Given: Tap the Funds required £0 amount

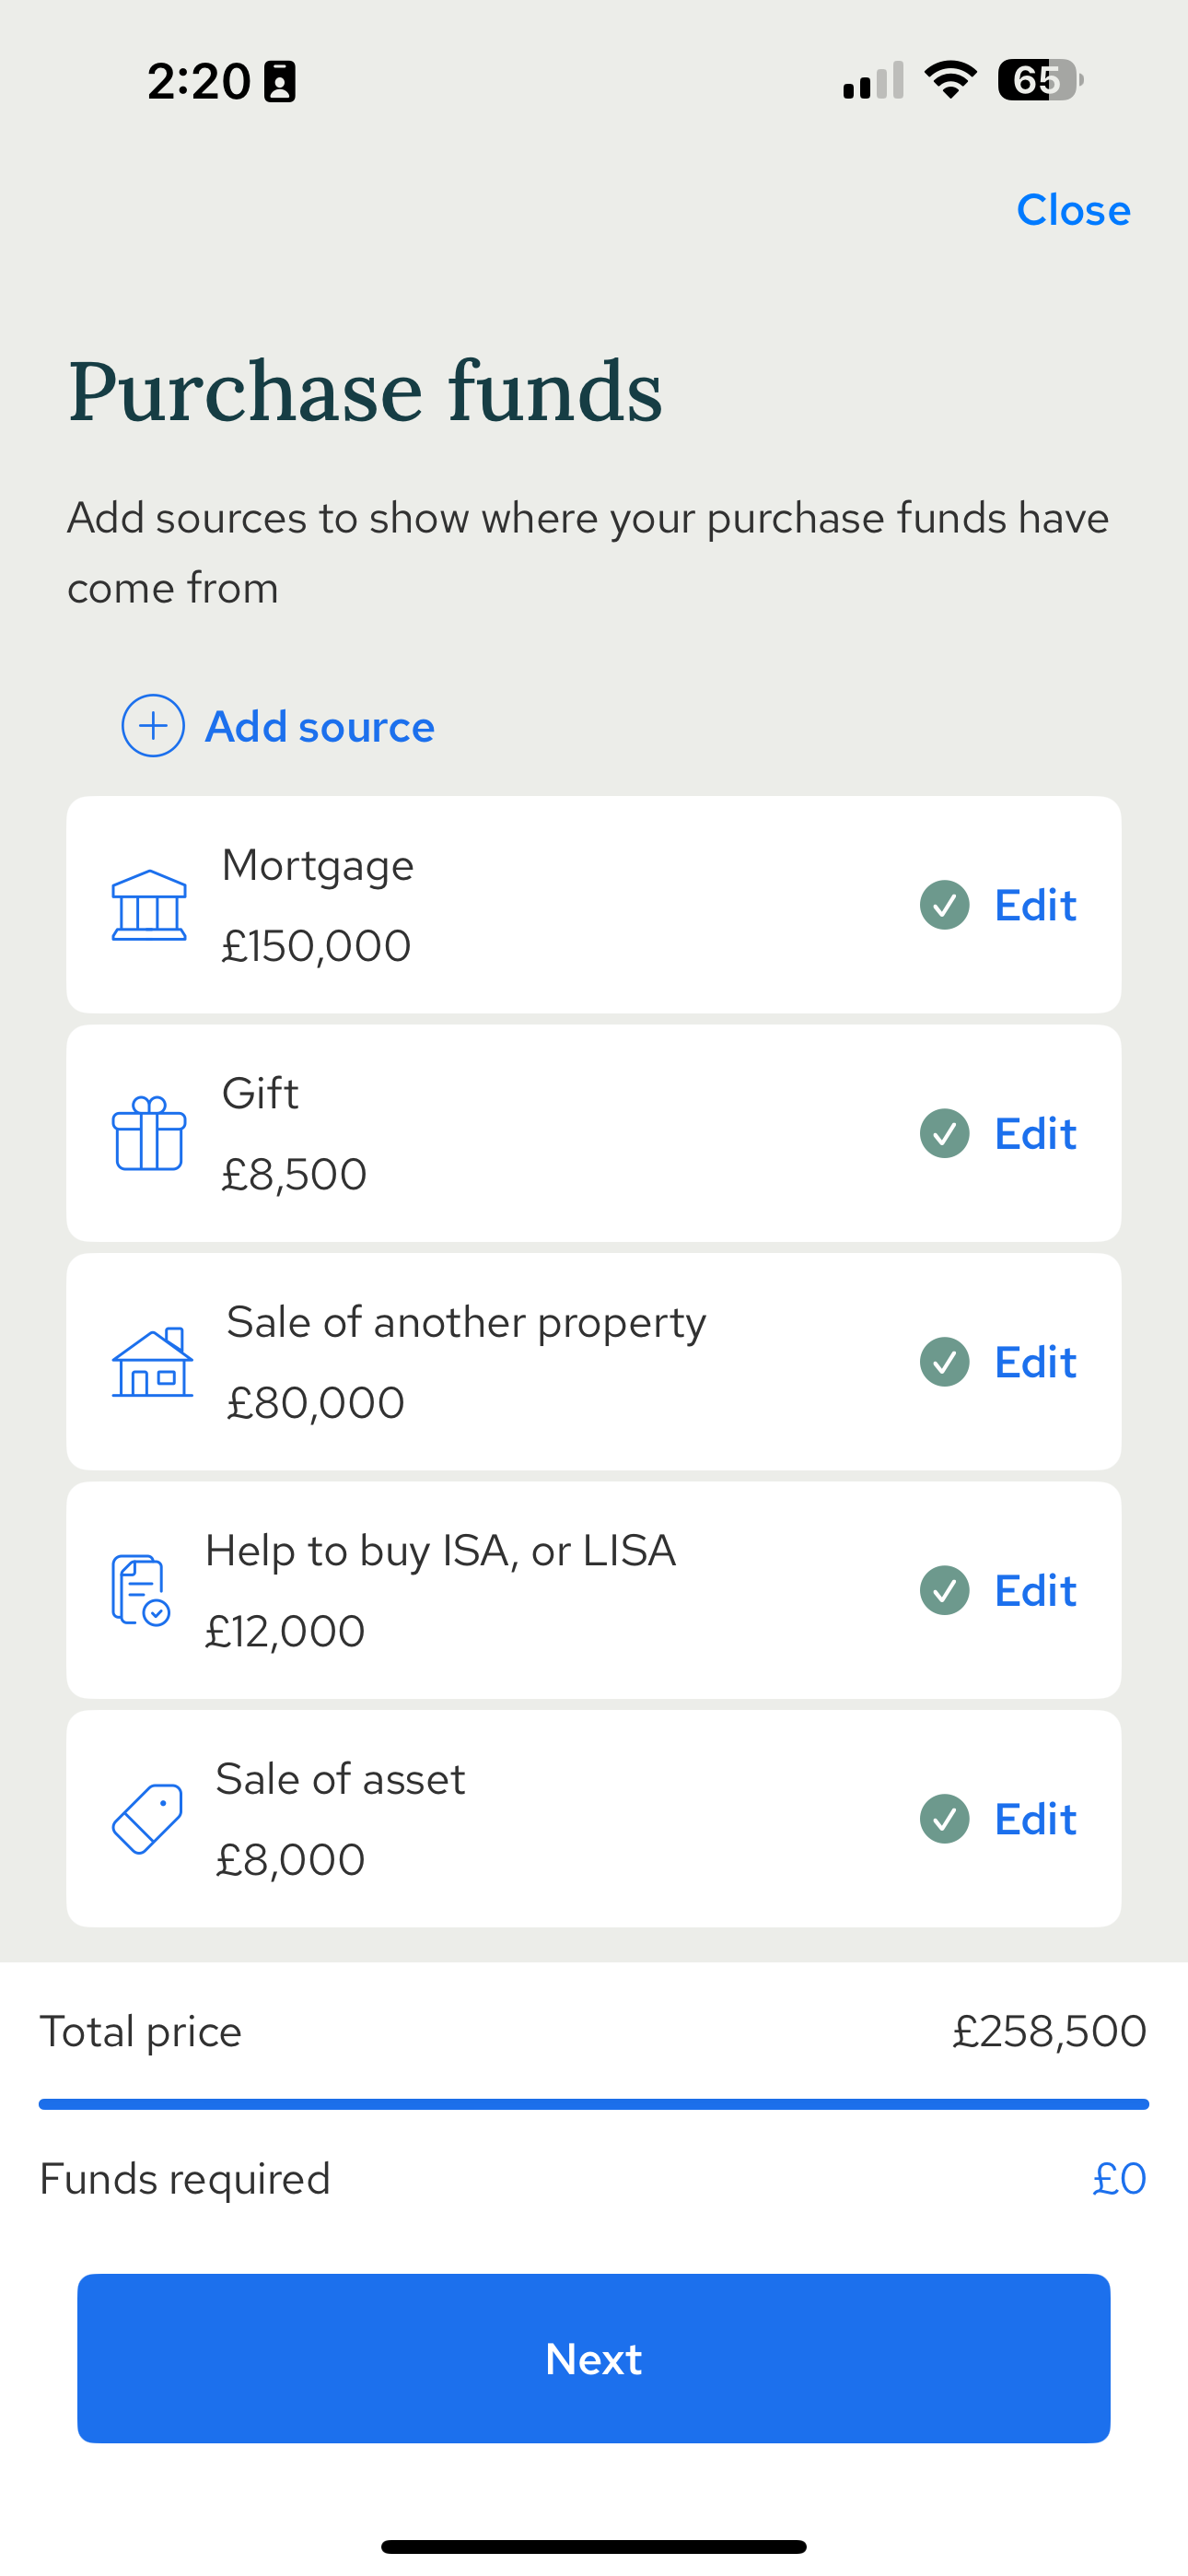Looking at the screenshot, I should 1119,2178.
